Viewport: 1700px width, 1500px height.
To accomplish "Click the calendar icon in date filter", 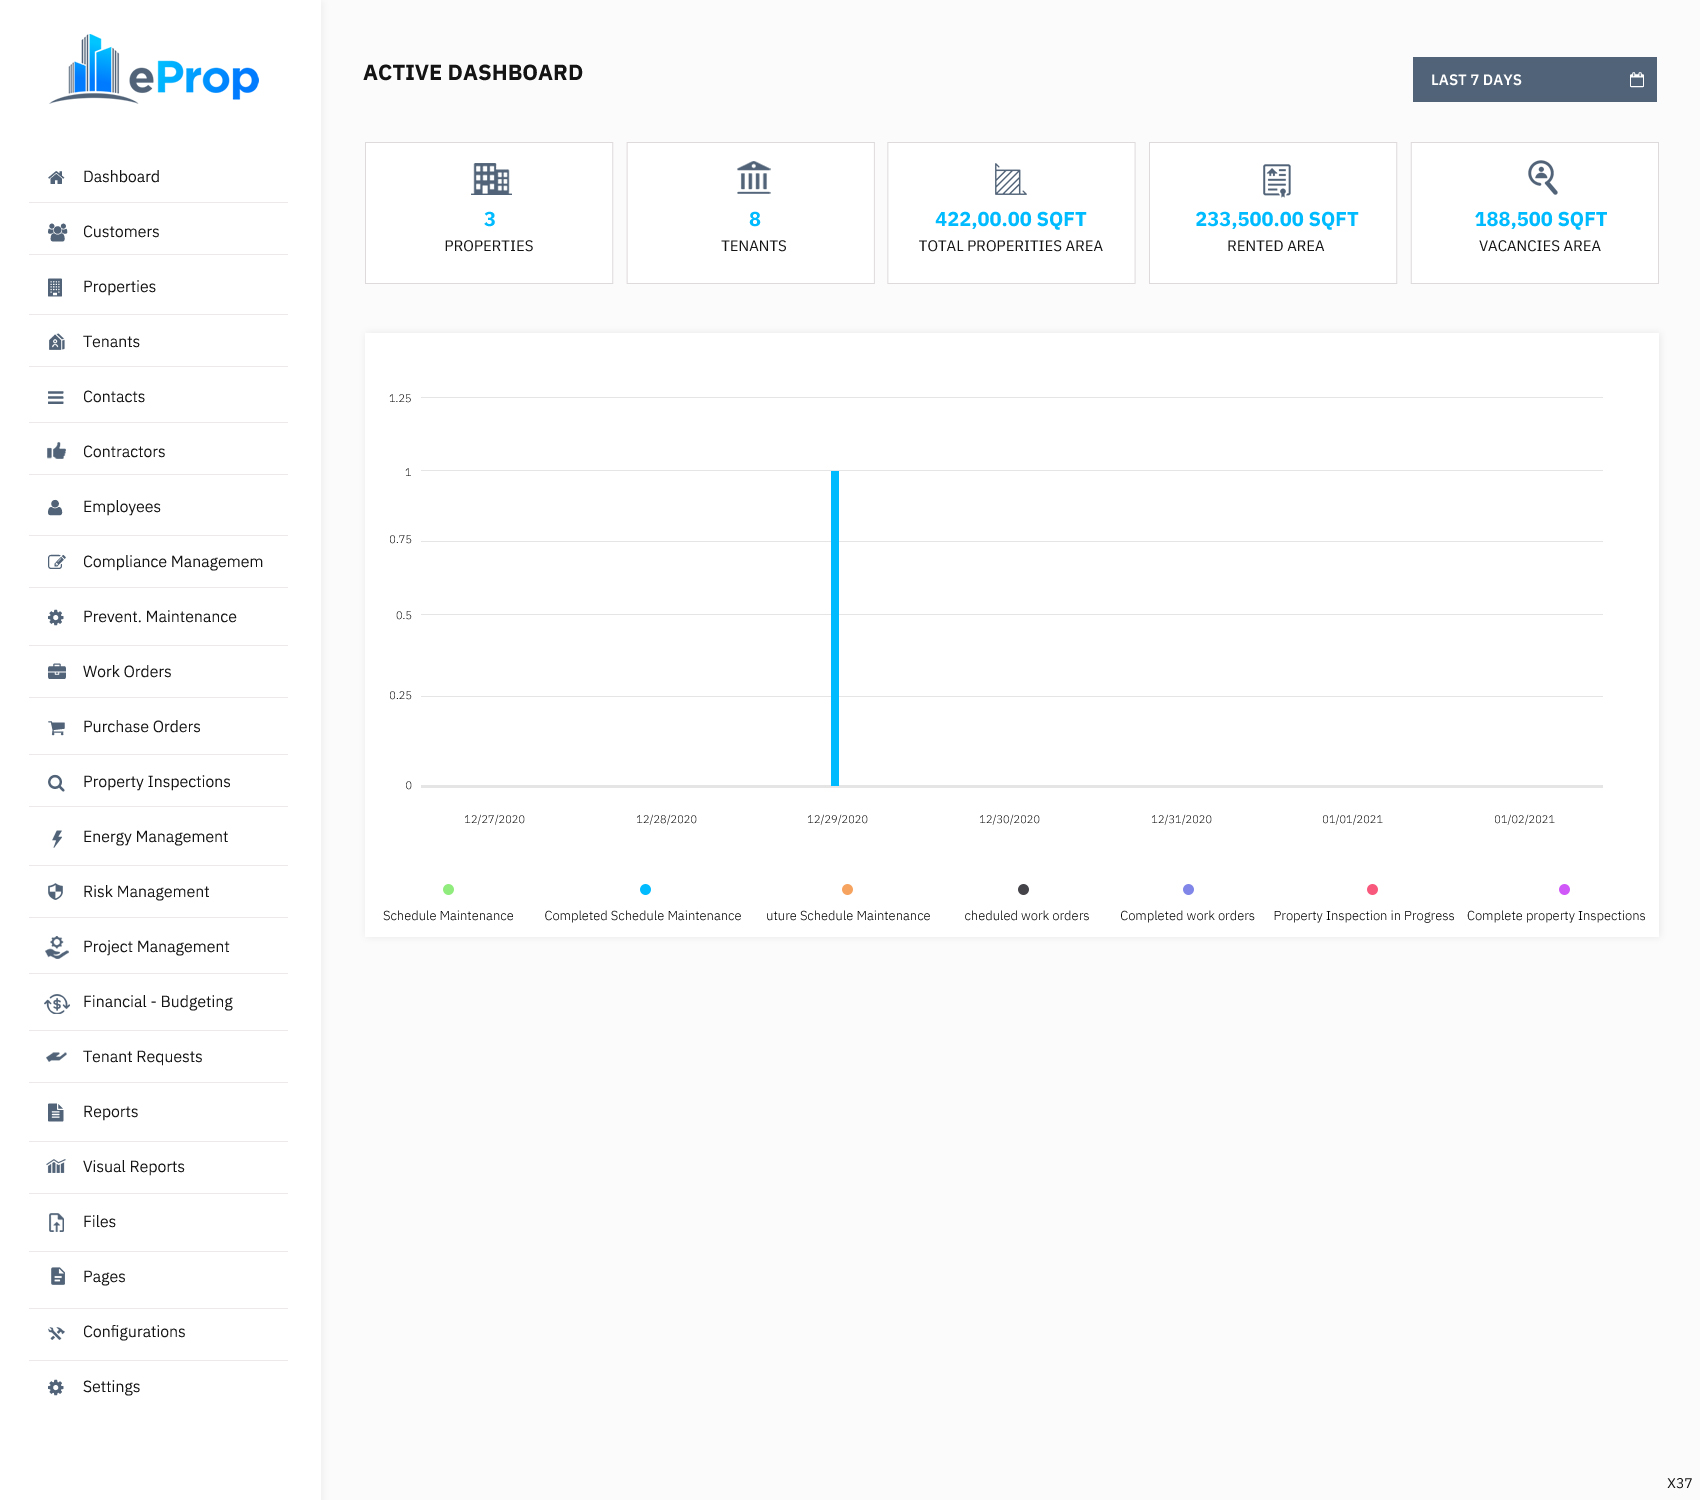I will click(1636, 80).
